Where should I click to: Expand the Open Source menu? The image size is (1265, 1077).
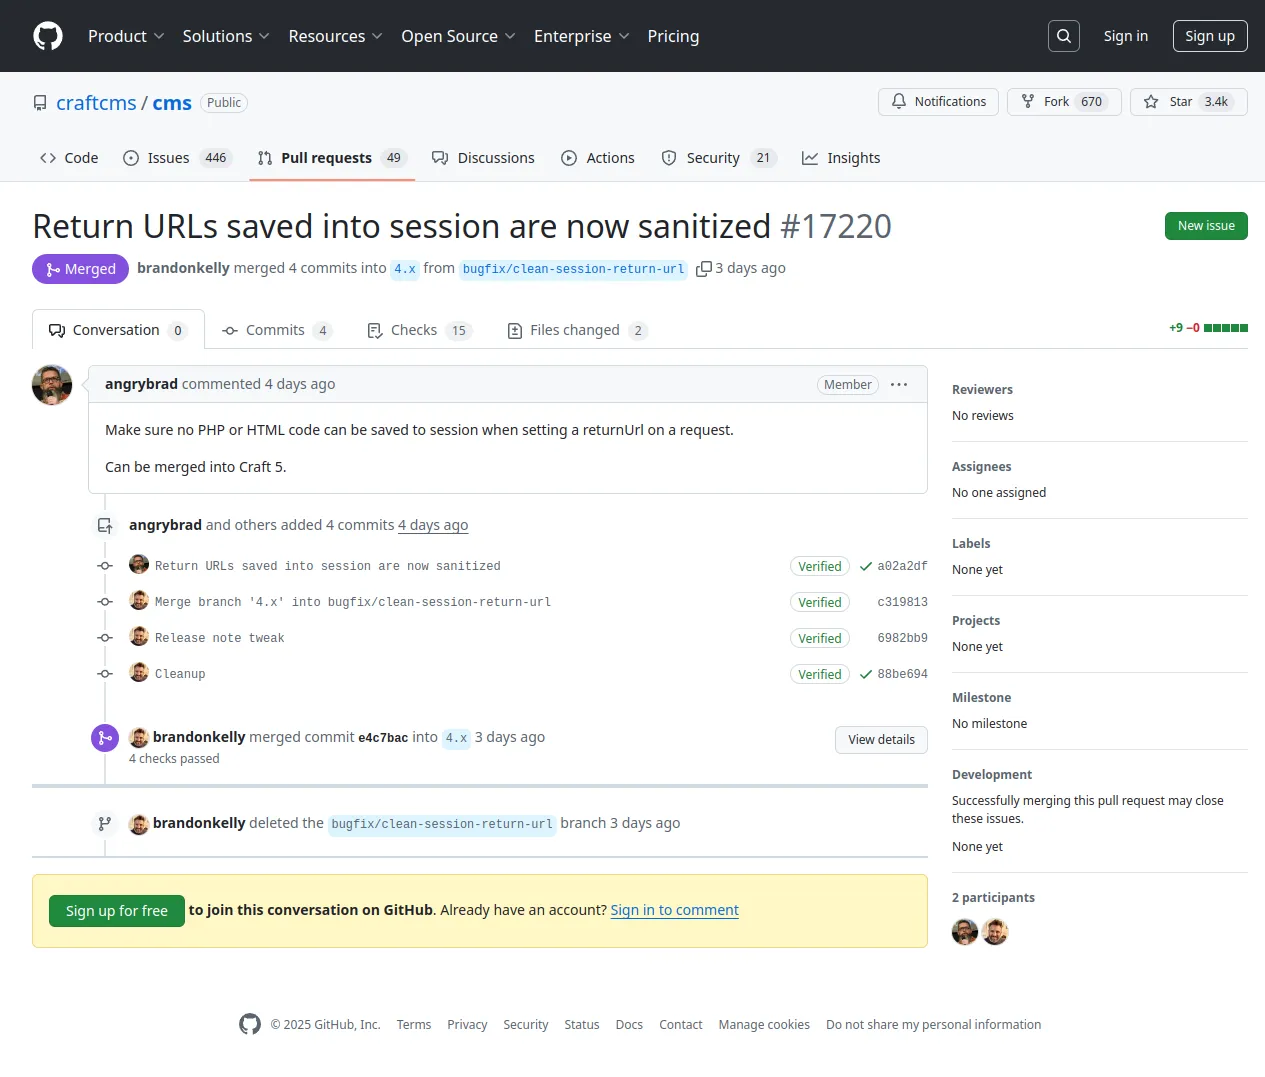[x=458, y=36]
